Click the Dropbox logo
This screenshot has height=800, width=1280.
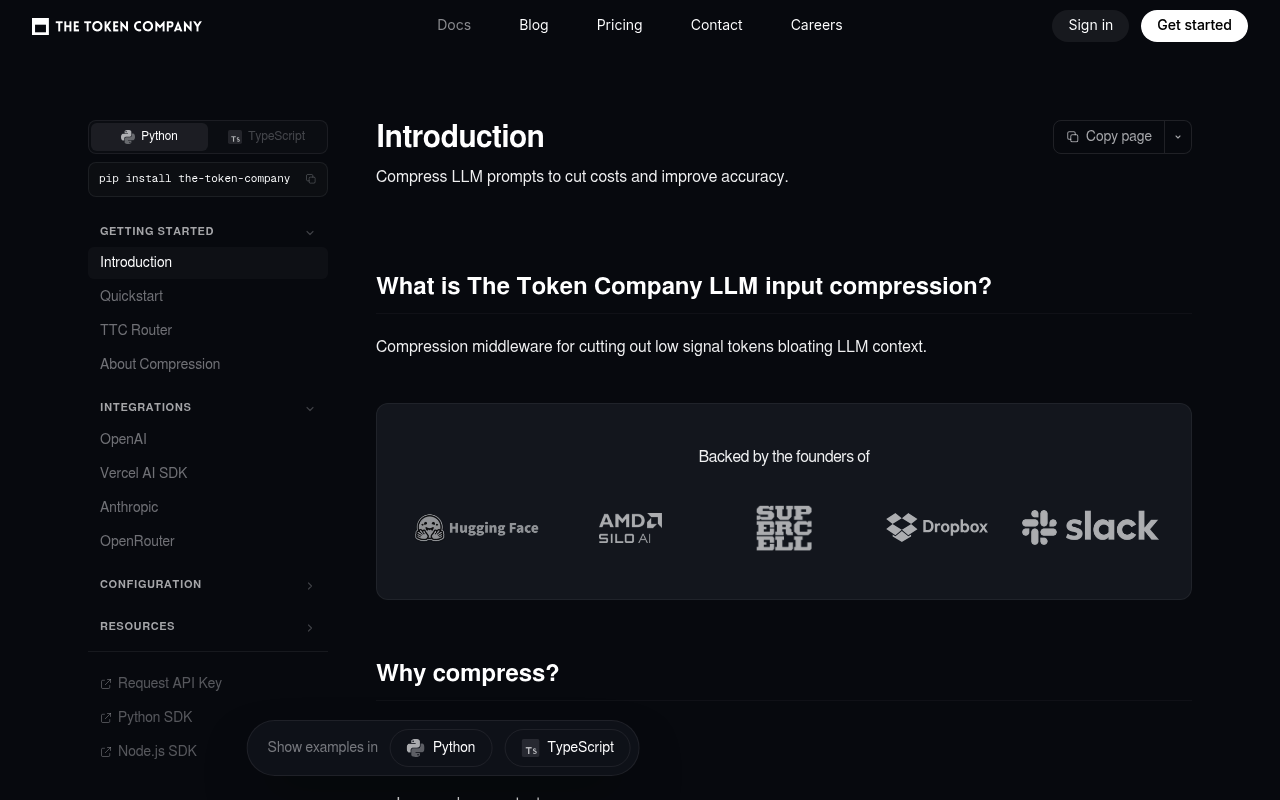tap(937, 527)
